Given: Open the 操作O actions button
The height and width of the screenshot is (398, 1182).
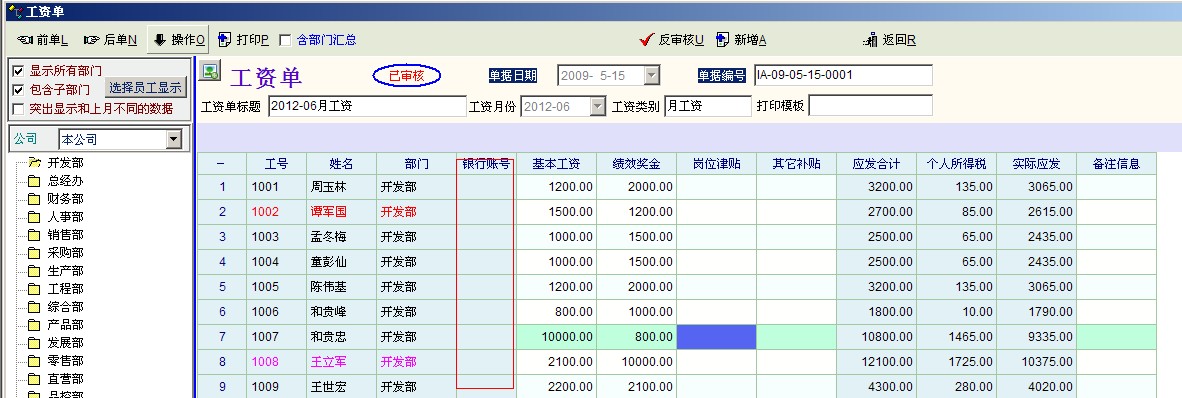Looking at the screenshot, I should (178, 40).
